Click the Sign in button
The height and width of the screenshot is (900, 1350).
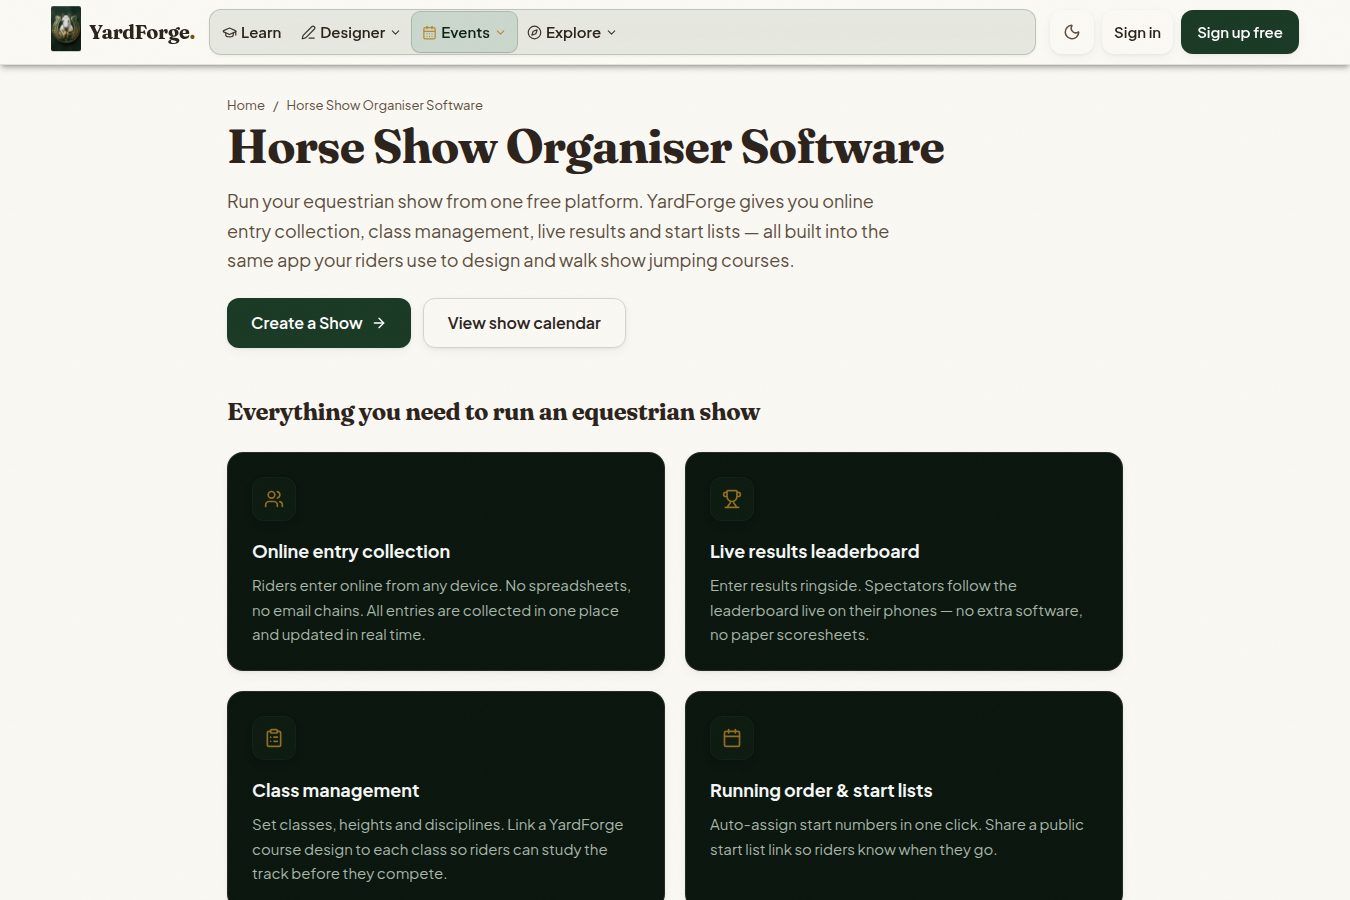(x=1137, y=32)
